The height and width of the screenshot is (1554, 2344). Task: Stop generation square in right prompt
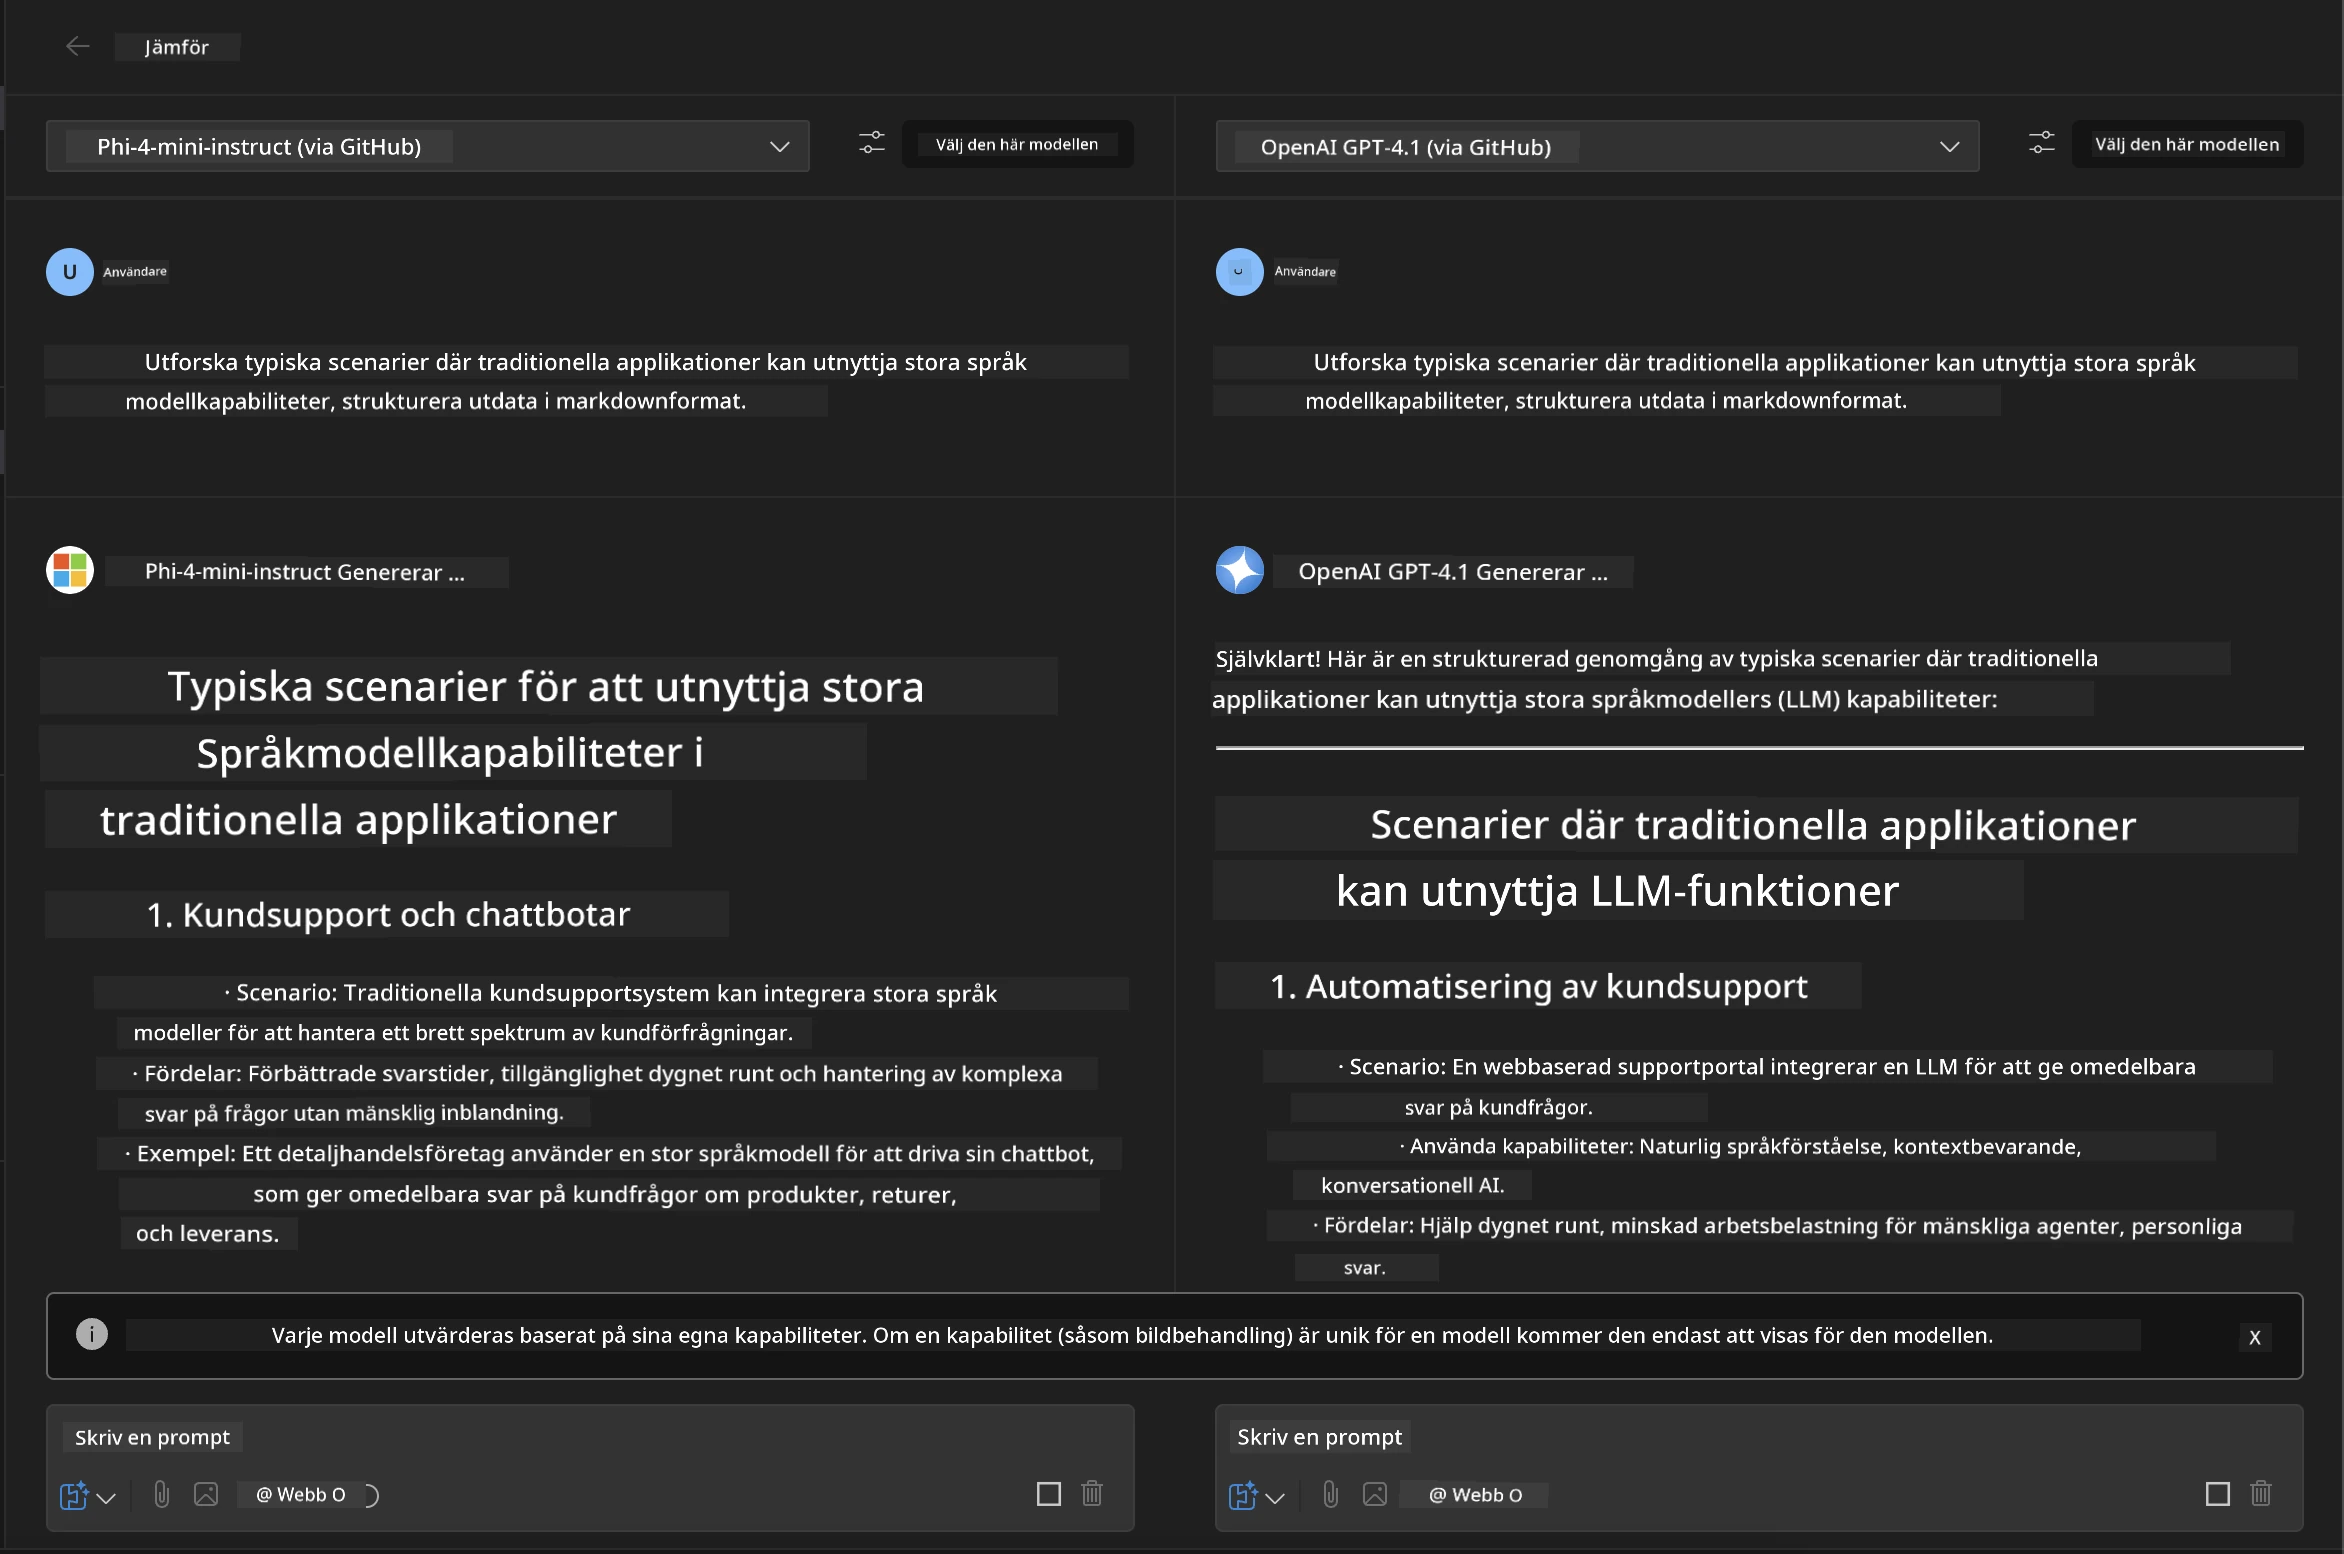tap(2218, 1494)
